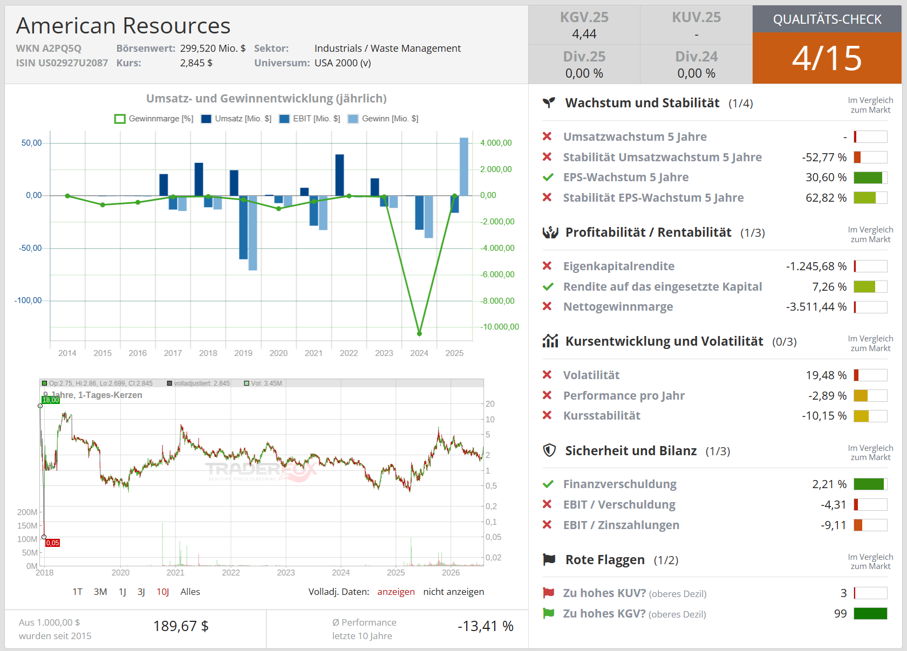Select the 3M chart time range
Image resolution: width=907 pixels, height=651 pixels.
pos(101,591)
